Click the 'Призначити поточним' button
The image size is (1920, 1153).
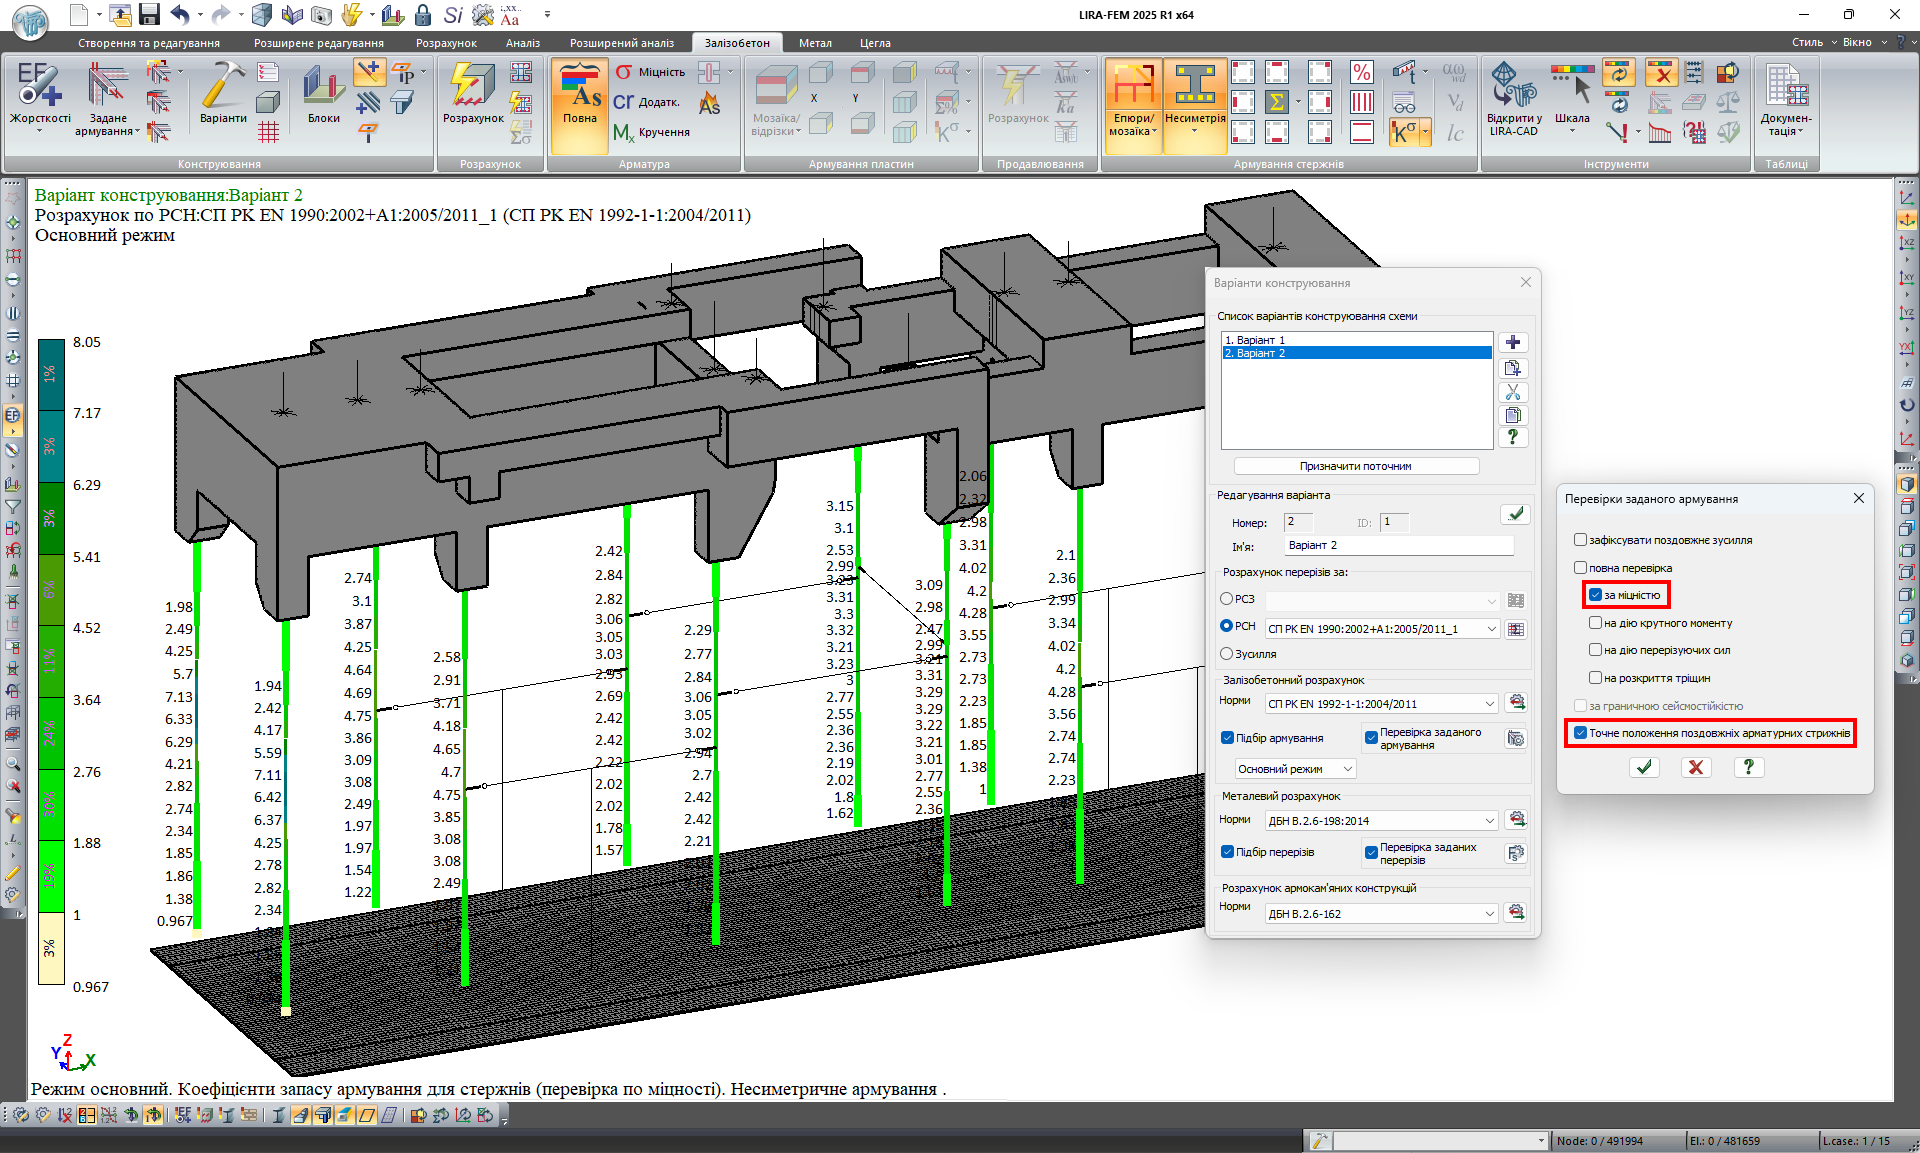pos(1355,466)
